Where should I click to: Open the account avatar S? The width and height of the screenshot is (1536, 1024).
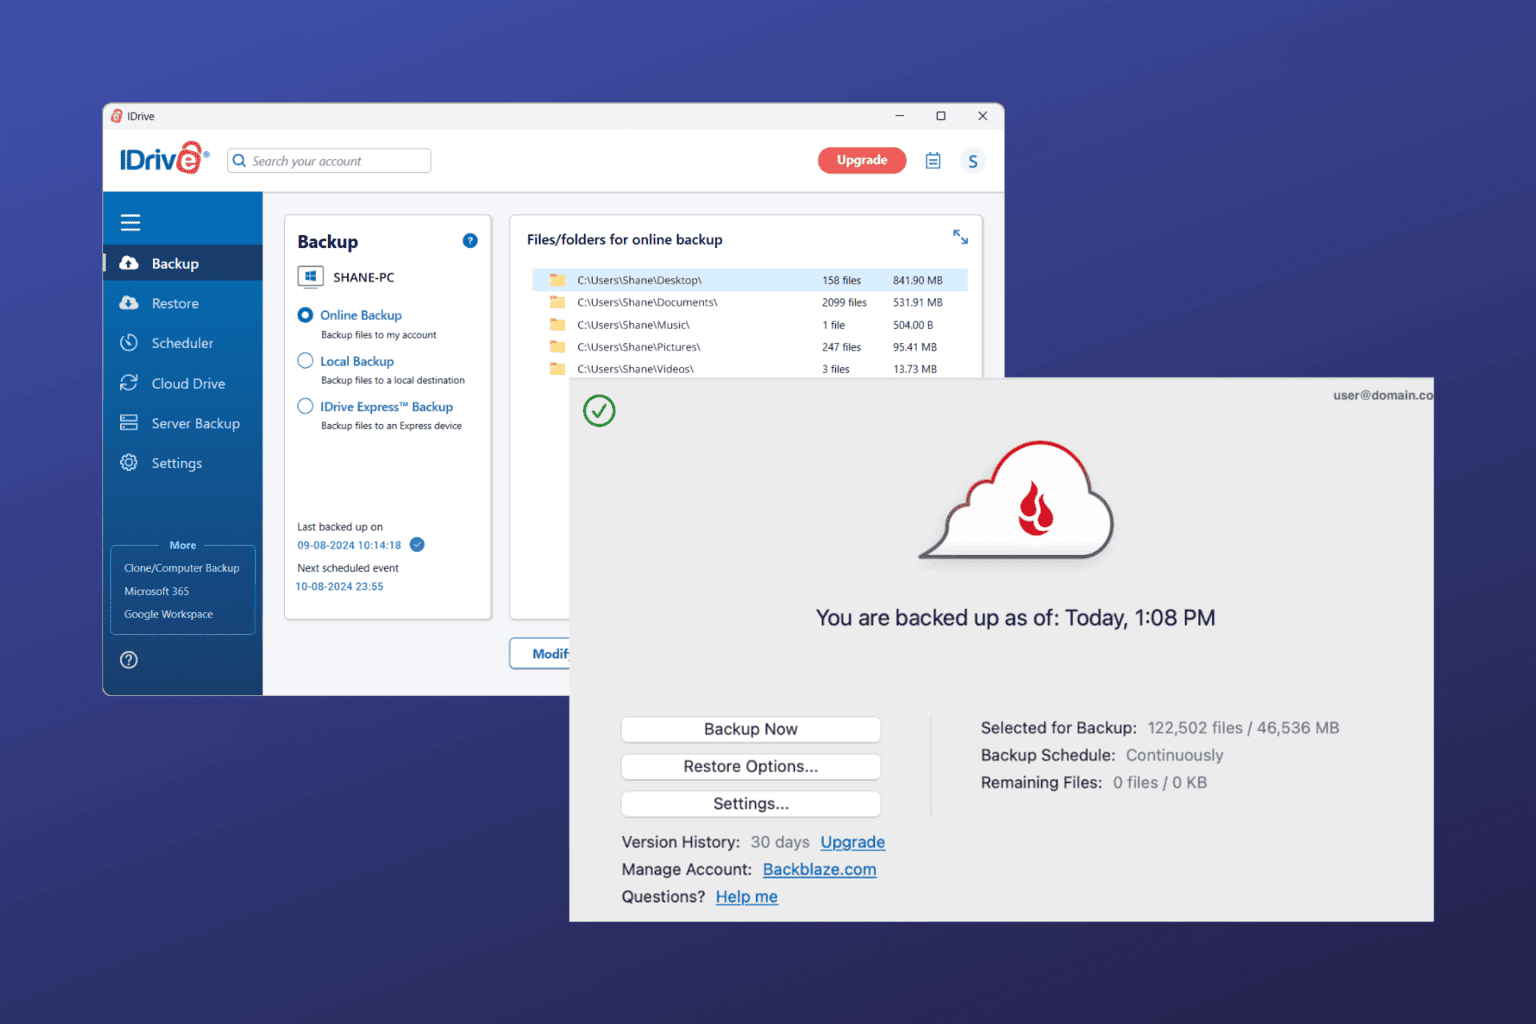973,161
